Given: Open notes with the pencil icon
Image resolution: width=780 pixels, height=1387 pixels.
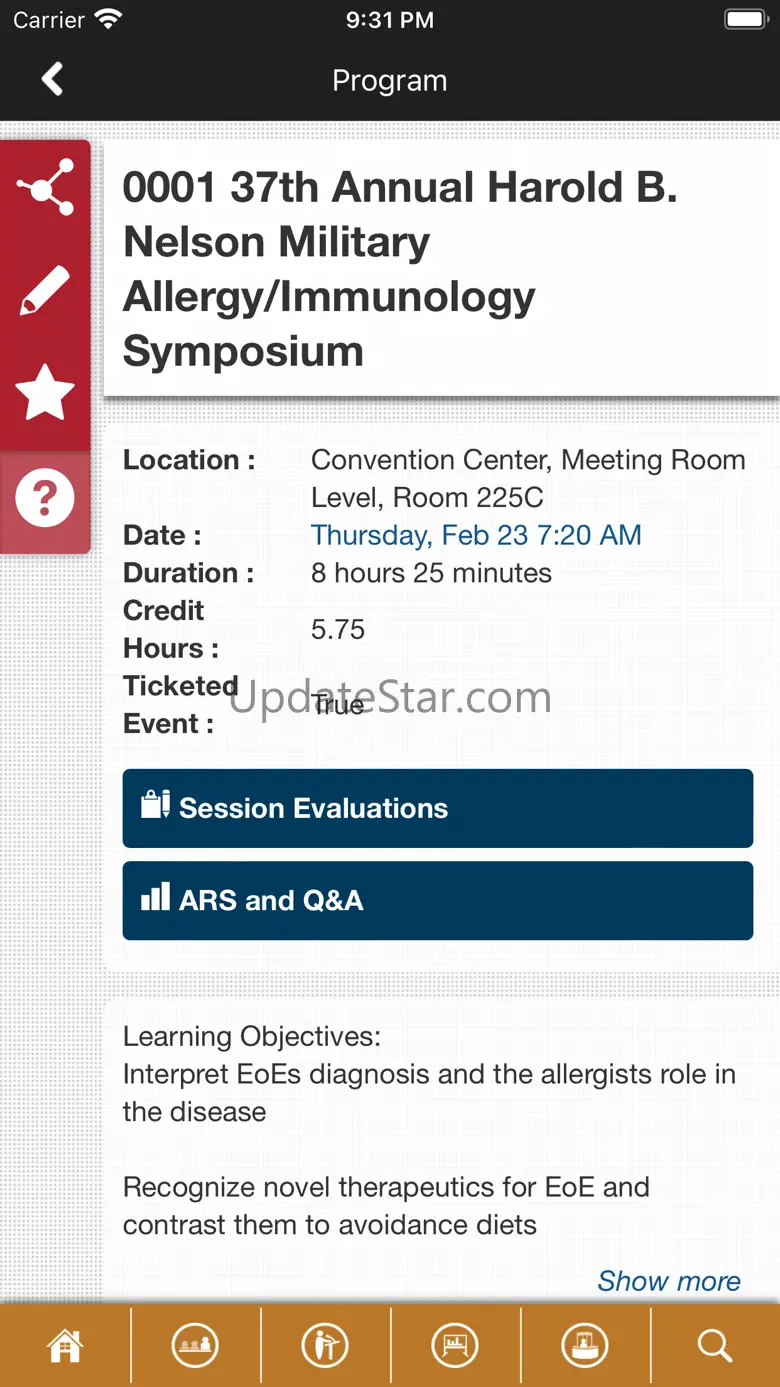Looking at the screenshot, I should point(45,290).
